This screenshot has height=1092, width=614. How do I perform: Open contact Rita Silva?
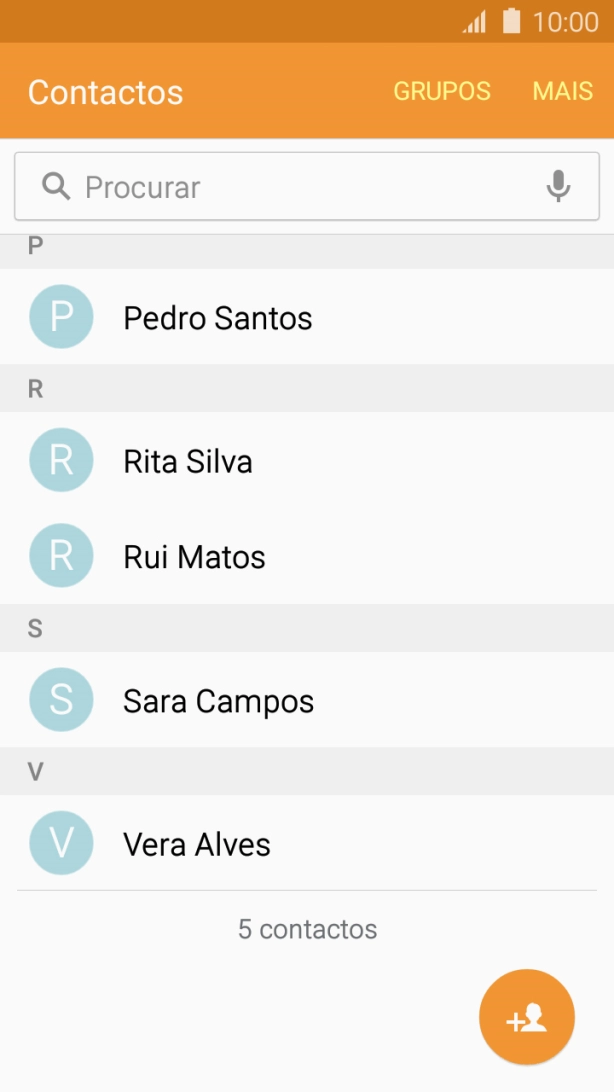pyautogui.click(x=188, y=461)
